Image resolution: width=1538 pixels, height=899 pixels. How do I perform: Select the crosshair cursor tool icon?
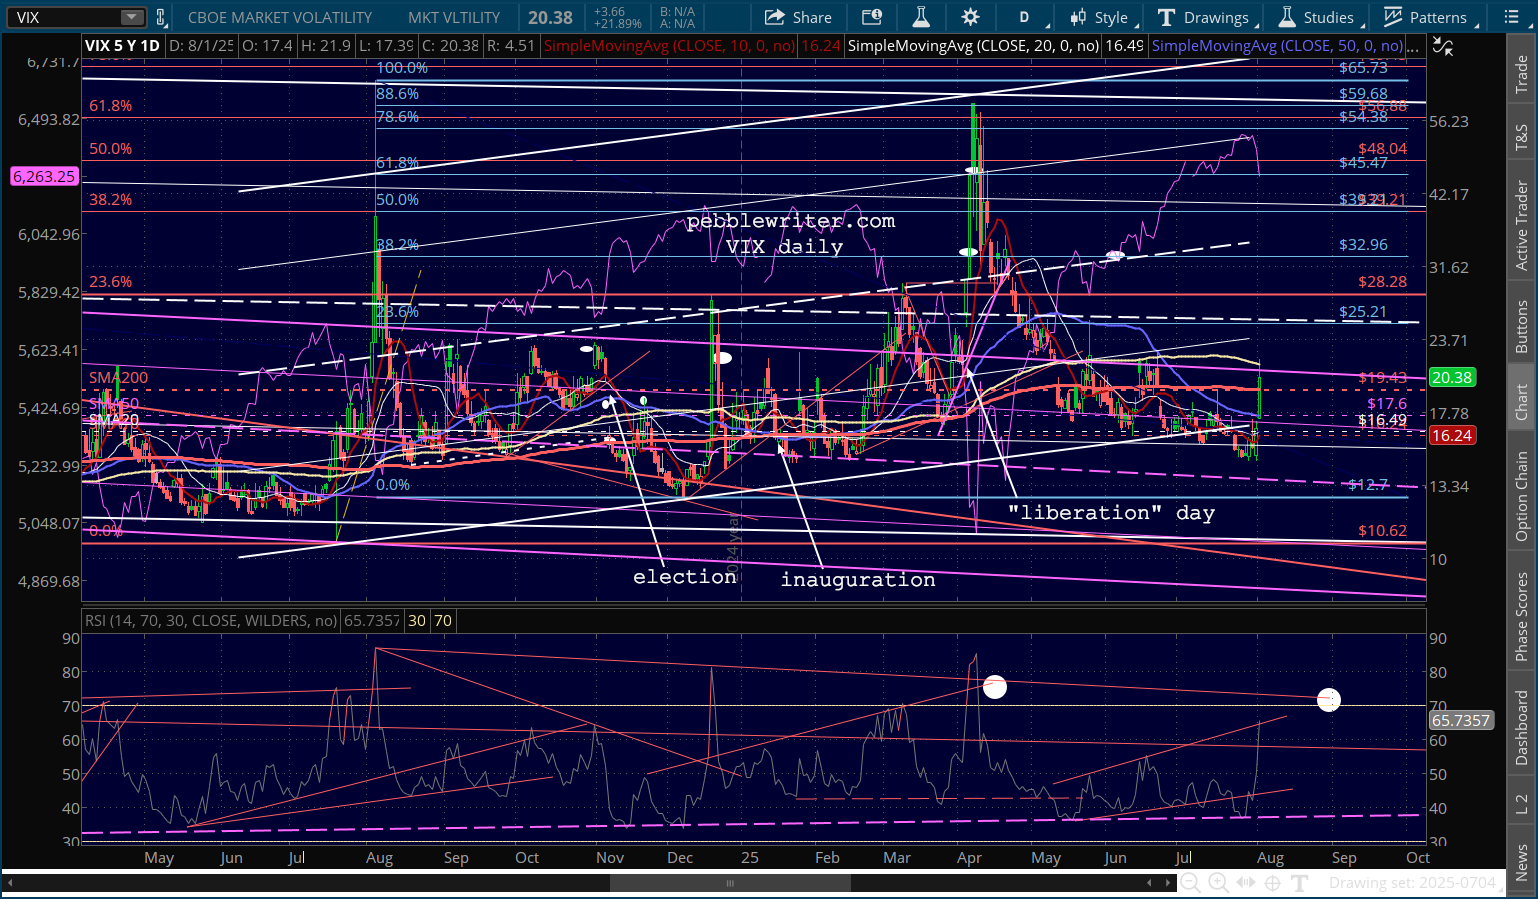[1272, 883]
